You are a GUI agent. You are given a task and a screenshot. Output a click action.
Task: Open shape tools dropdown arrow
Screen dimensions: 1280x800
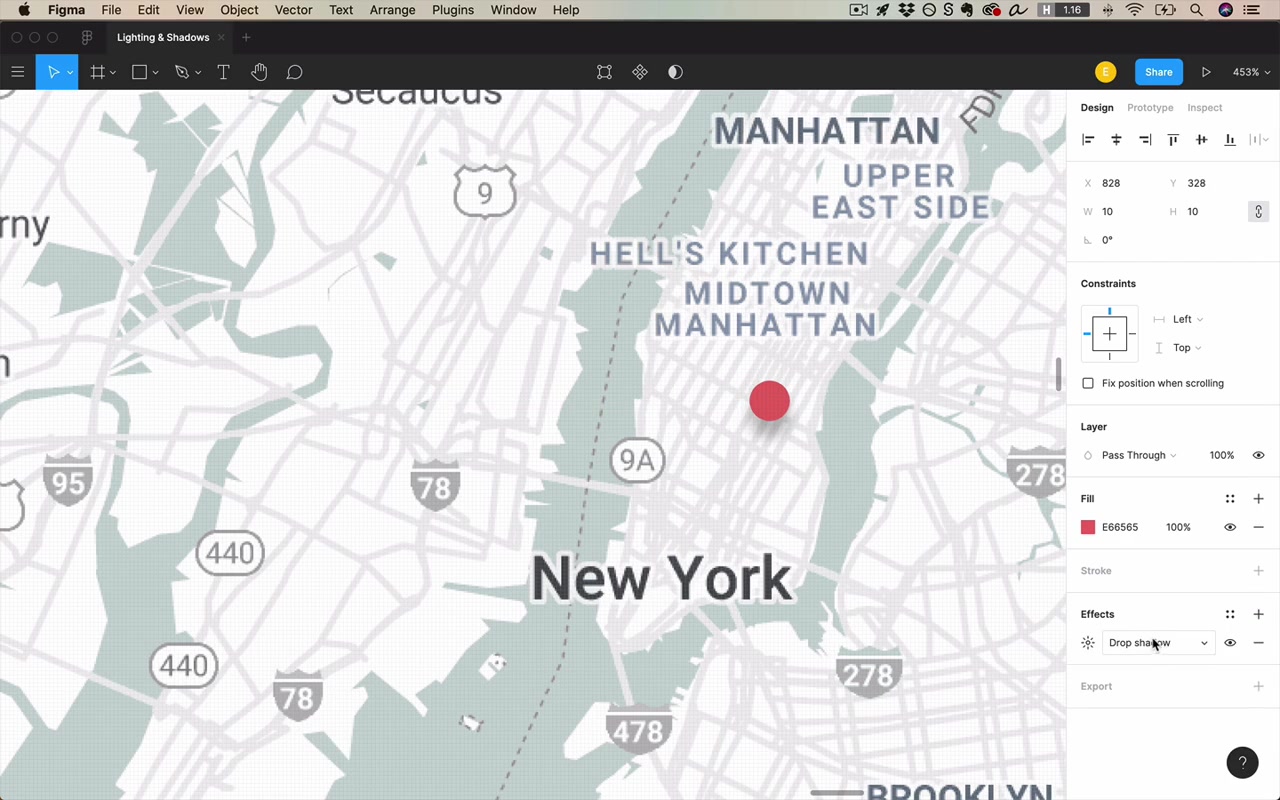155,73
